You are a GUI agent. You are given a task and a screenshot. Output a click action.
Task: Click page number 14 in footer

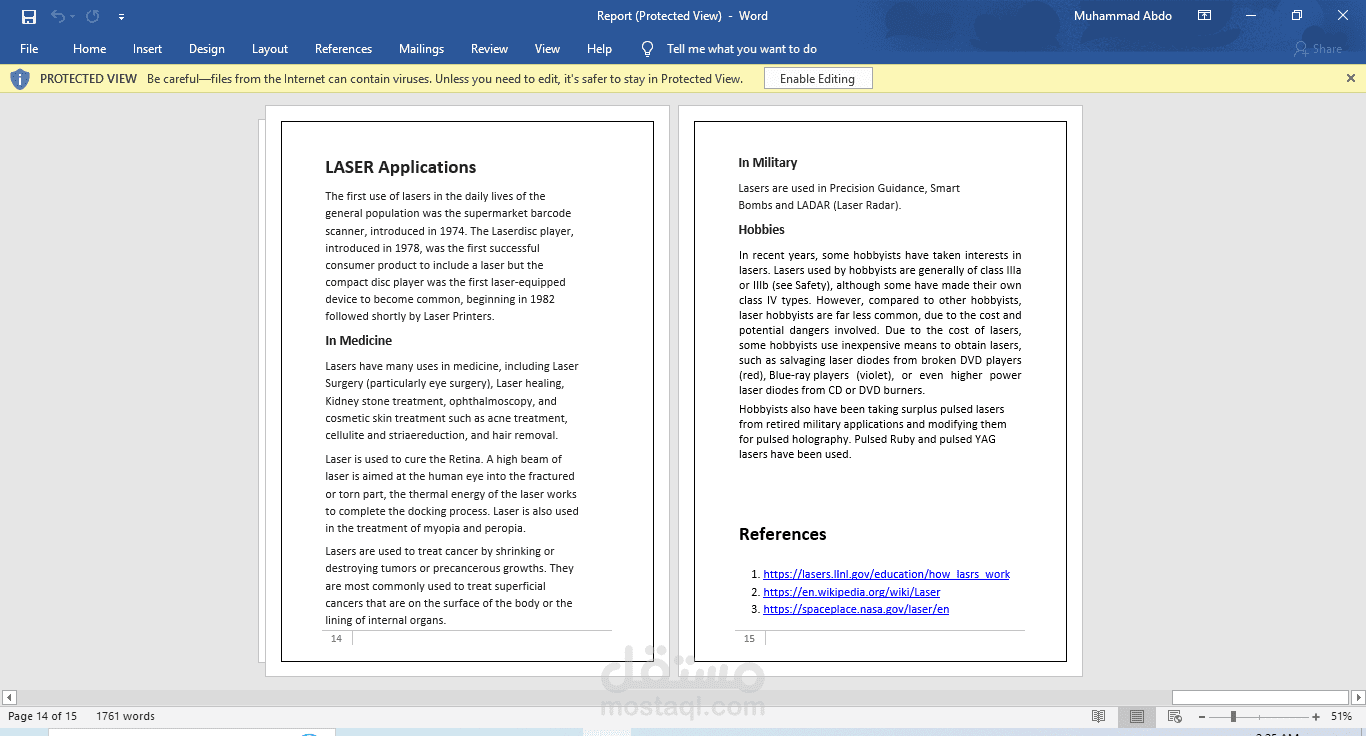pos(336,638)
